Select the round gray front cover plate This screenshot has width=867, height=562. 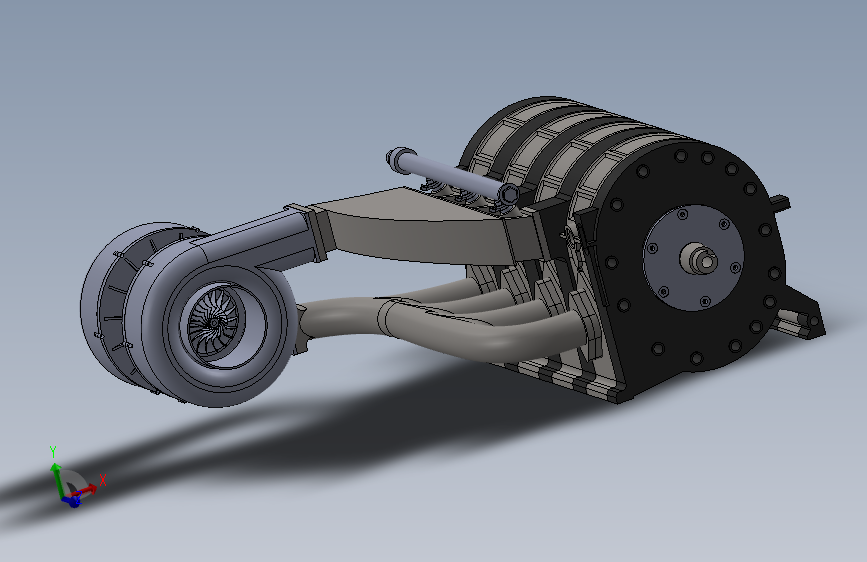click(x=693, y=257)
